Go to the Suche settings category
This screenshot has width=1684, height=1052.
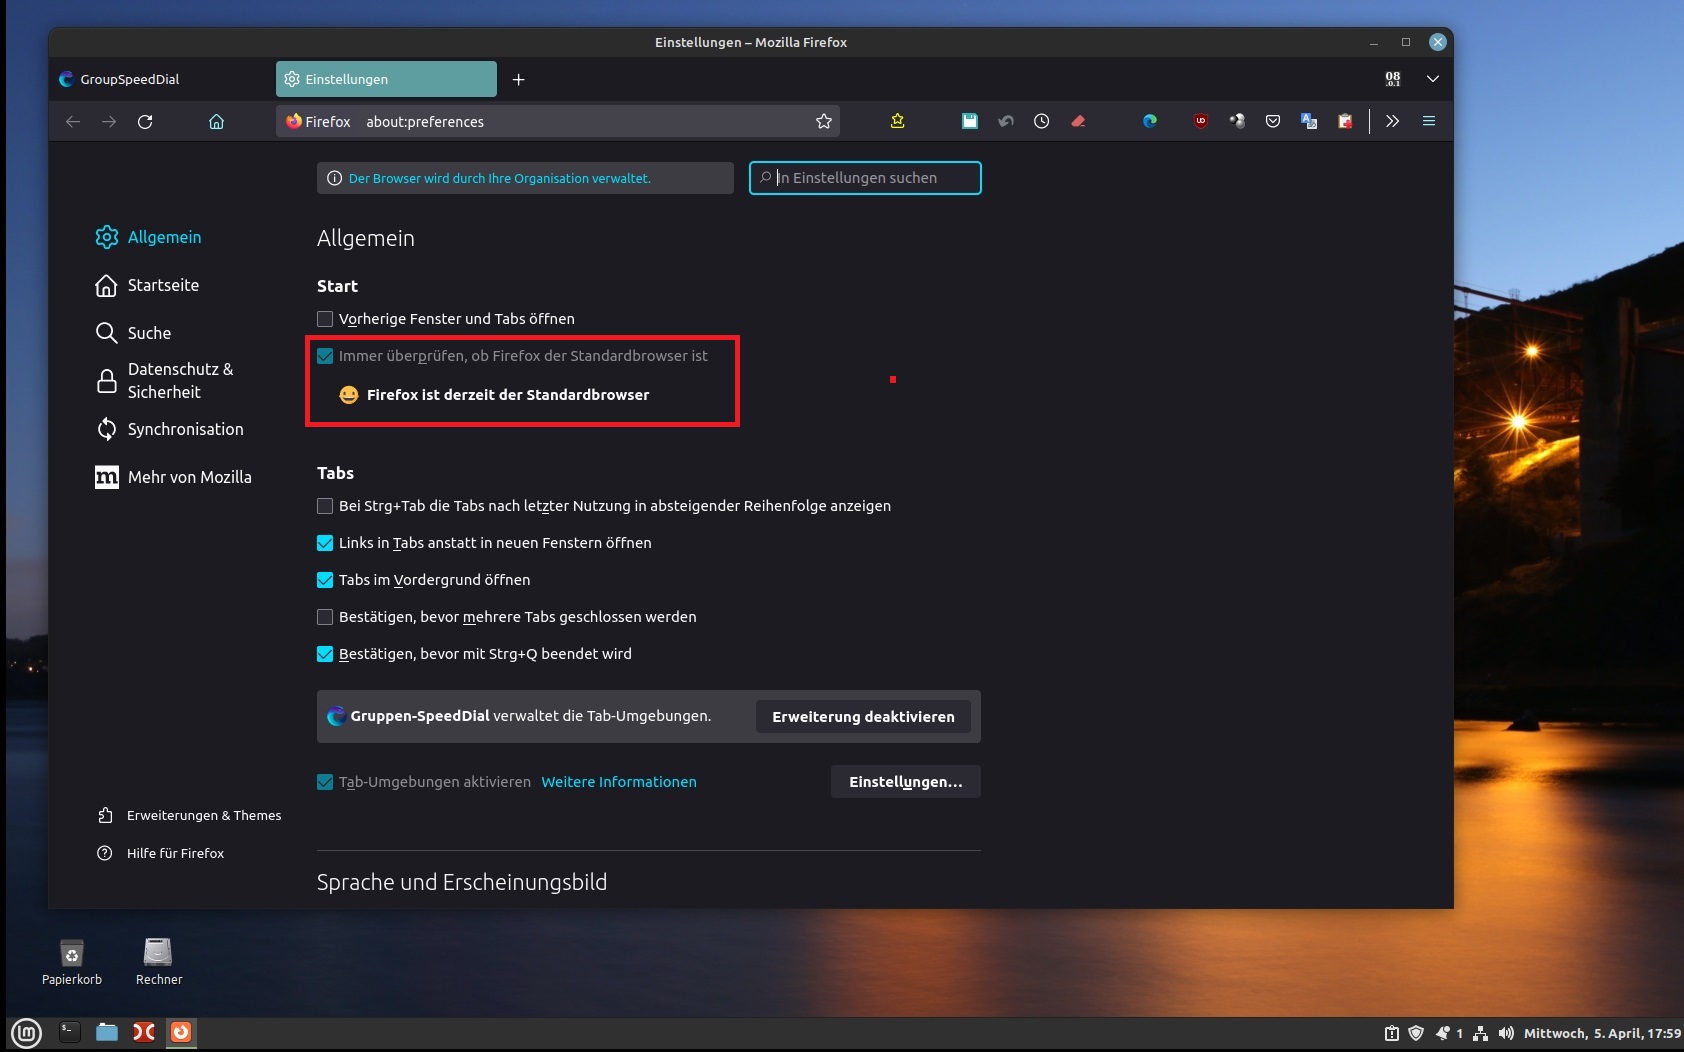pyautogui.click(x=133, y=333)
